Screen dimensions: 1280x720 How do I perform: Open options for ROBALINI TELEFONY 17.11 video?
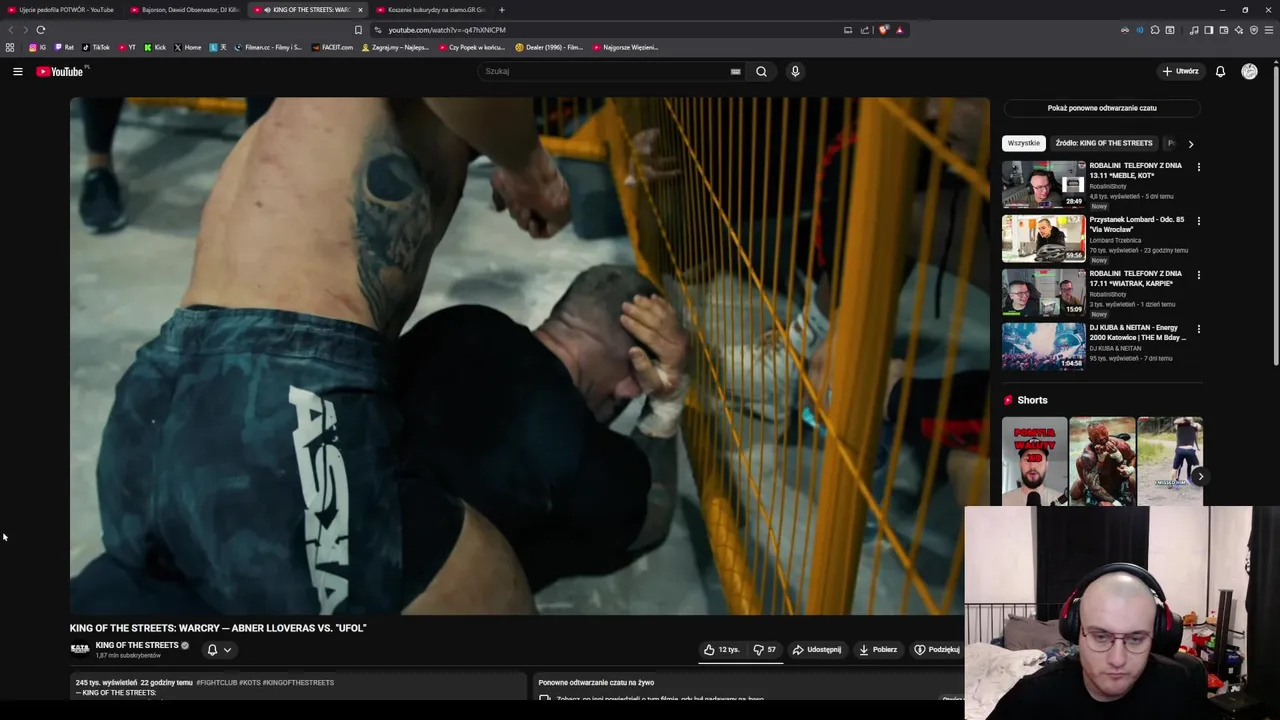coord(1198,275)
